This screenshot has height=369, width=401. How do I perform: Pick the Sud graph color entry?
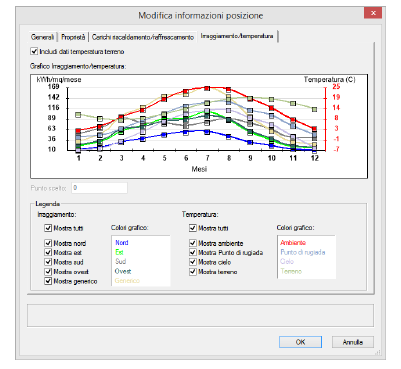(x=120, y=262)
